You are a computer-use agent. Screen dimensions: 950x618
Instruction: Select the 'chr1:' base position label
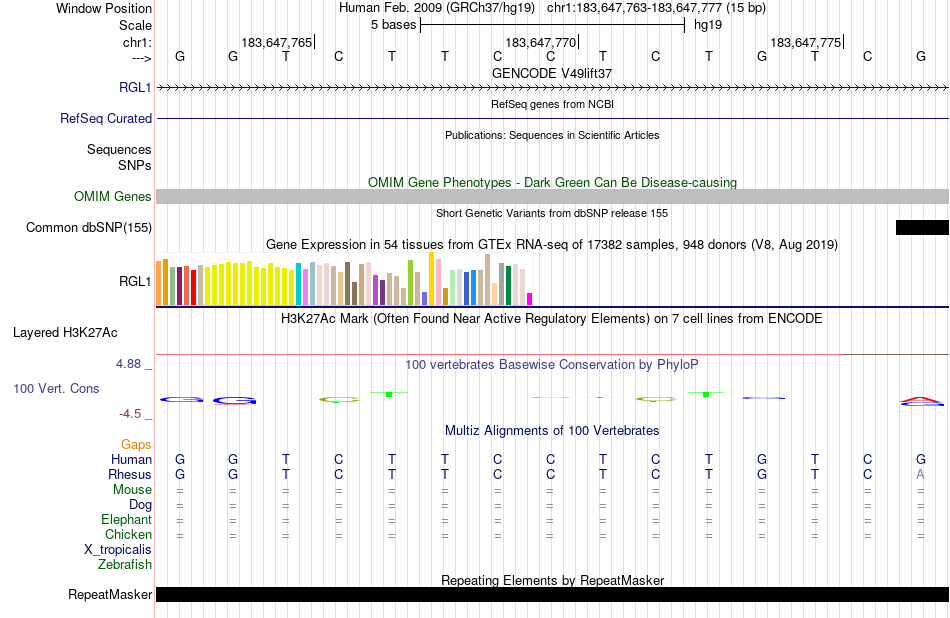[137, 42]
